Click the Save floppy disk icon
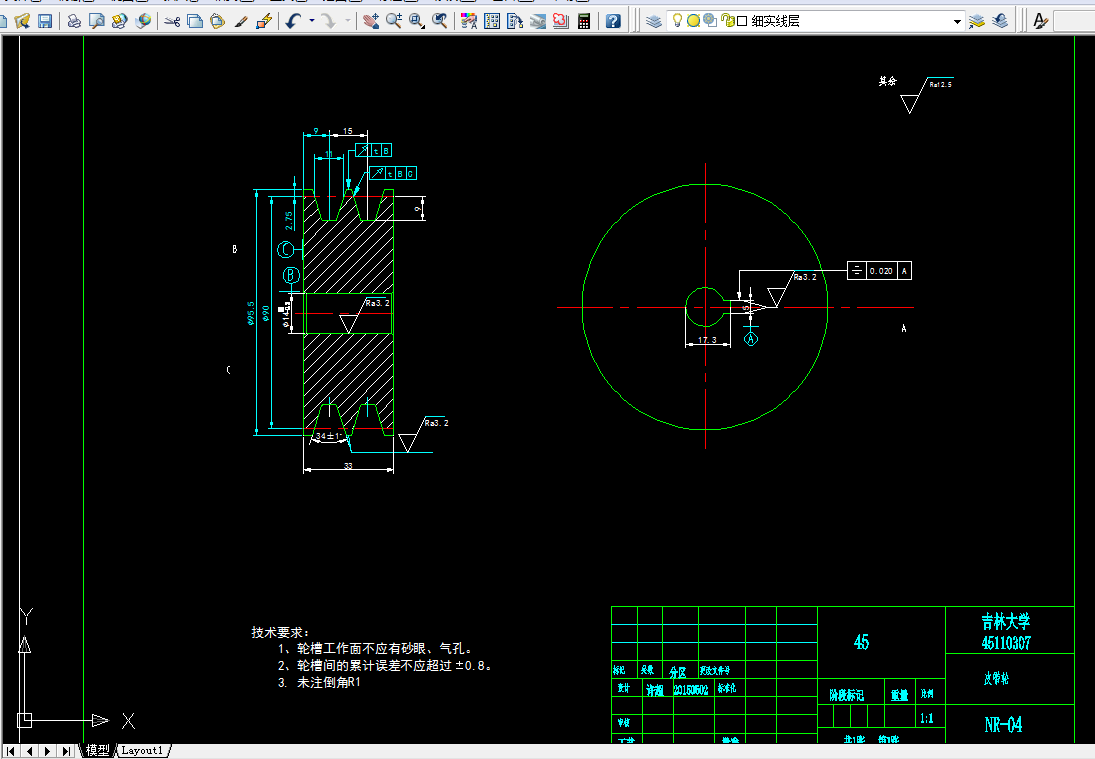Image resolution: width=1095 pixels, height=759 pixels. click(x=45, y=20)
